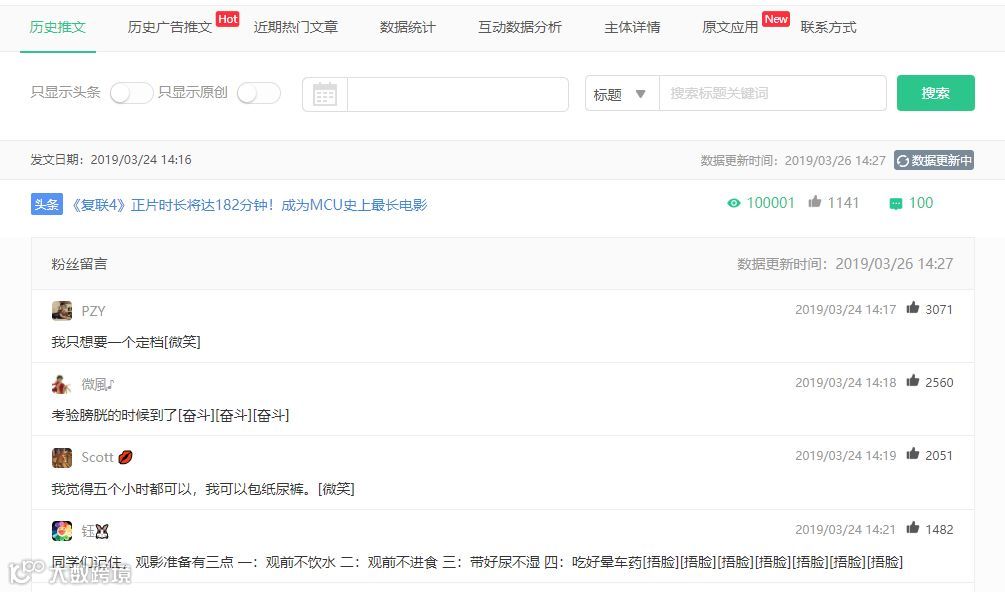This screenshot has width=1005, height=592.
Task: Click the comment 我只想要一个定档[微笑]
Action: point(126,342)
